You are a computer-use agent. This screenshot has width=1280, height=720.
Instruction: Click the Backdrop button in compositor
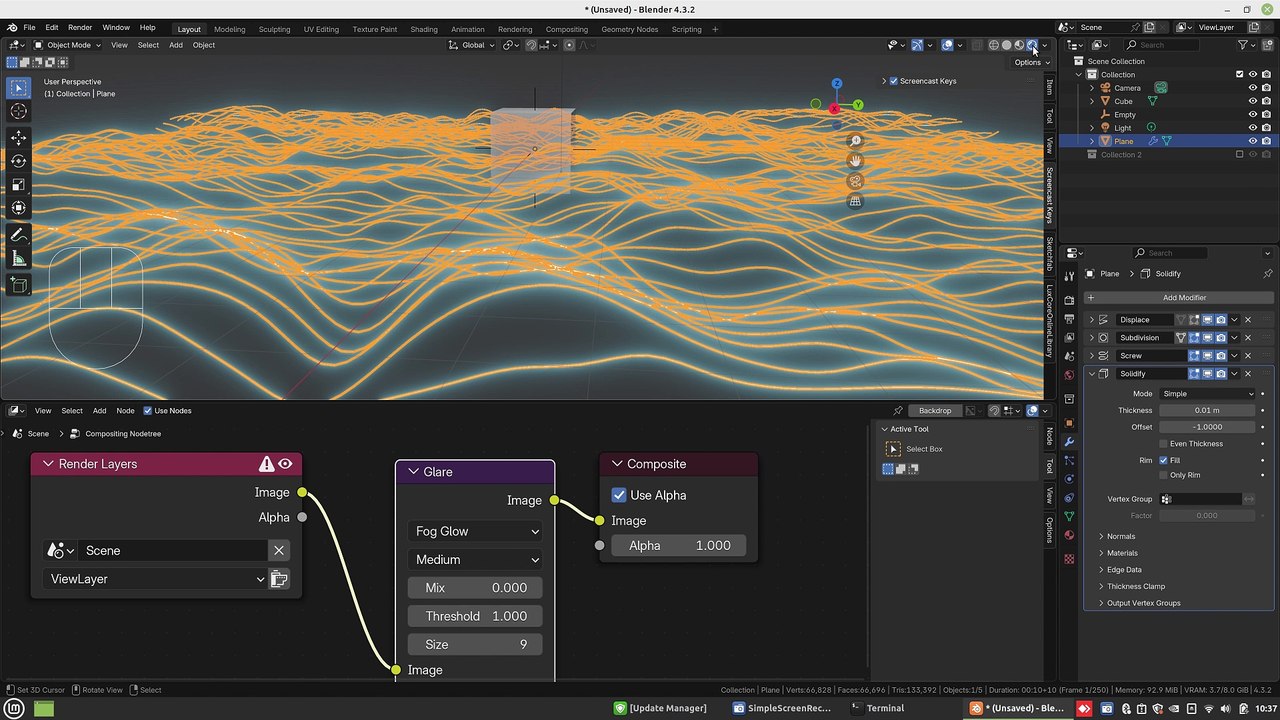point(935,410)
